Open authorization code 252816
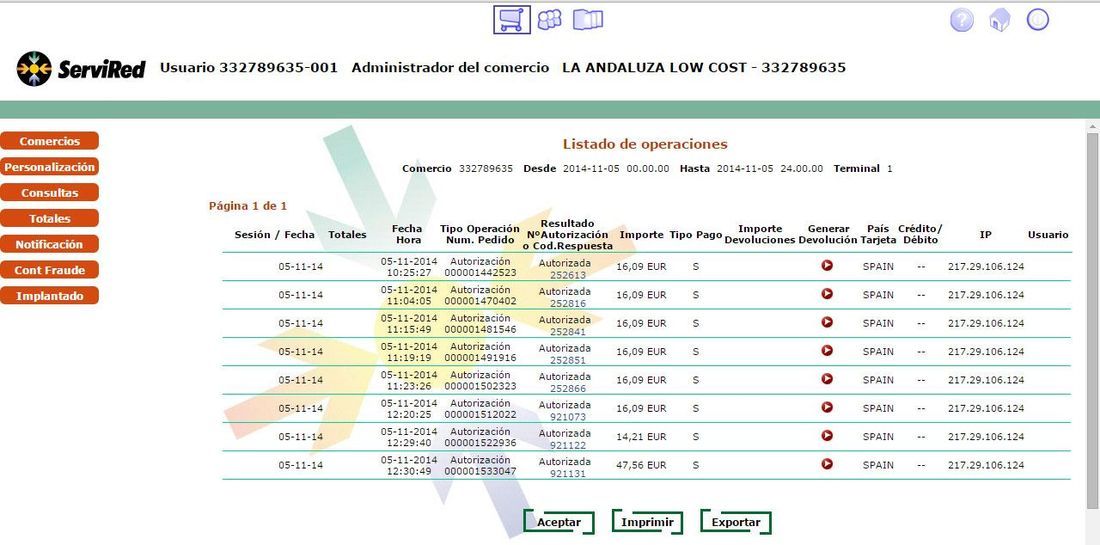This screenshot has width=1100, height=545. point(568,303)
